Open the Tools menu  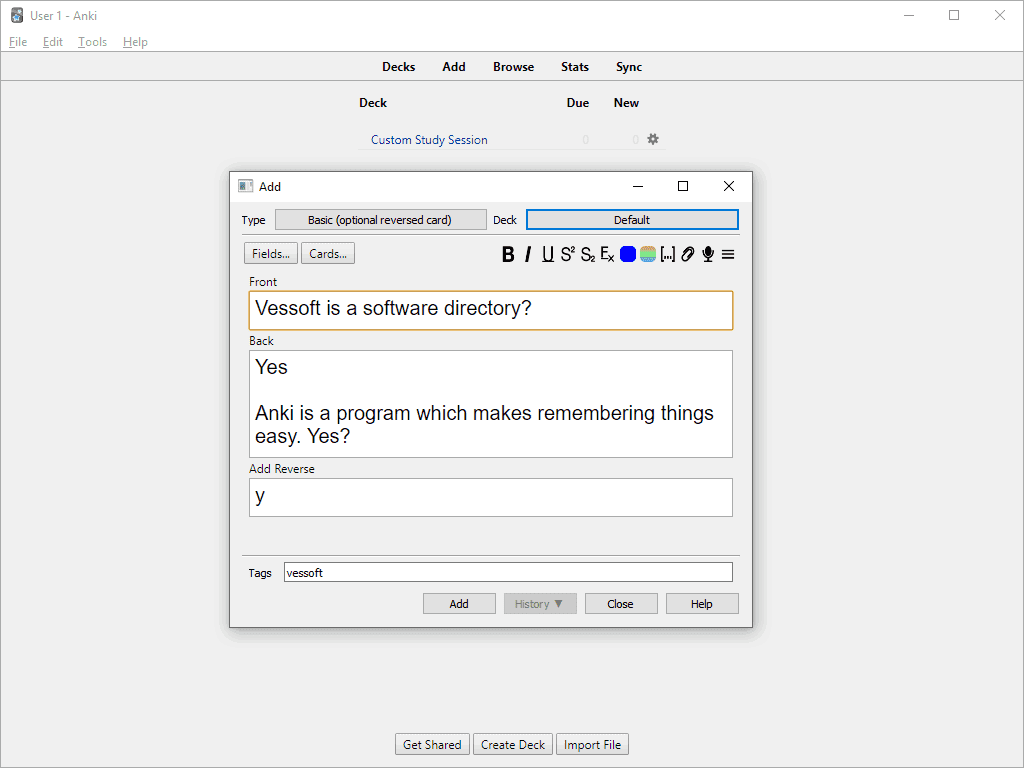(92, 42)
